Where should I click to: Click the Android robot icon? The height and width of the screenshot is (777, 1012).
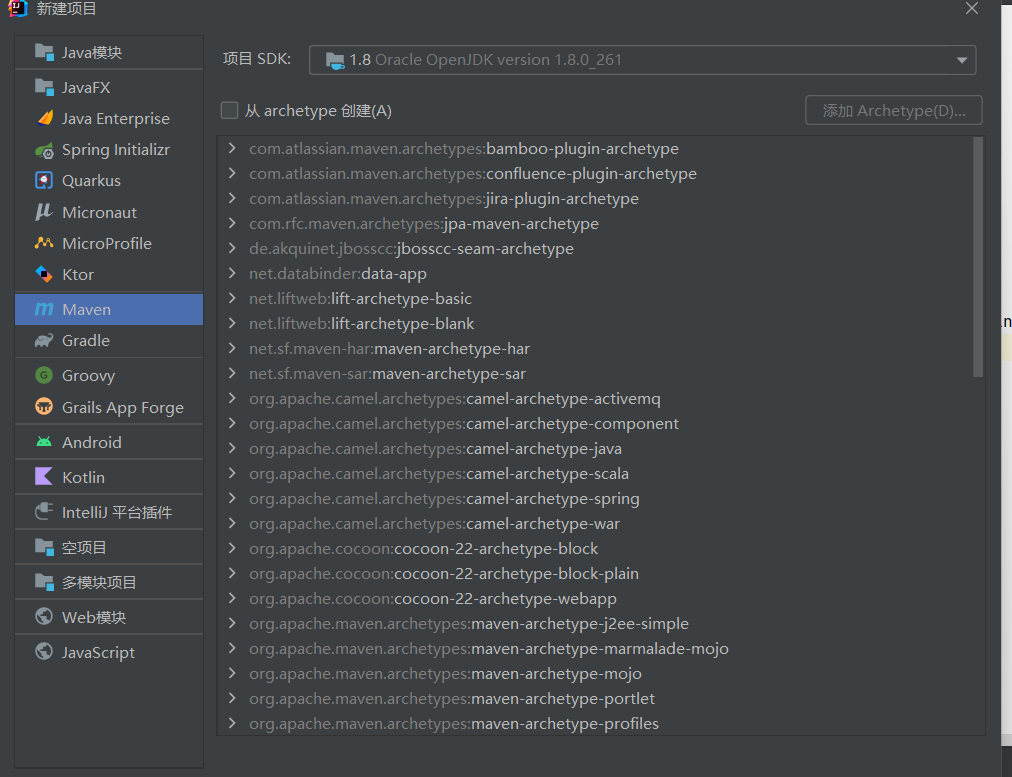point(44,442)
